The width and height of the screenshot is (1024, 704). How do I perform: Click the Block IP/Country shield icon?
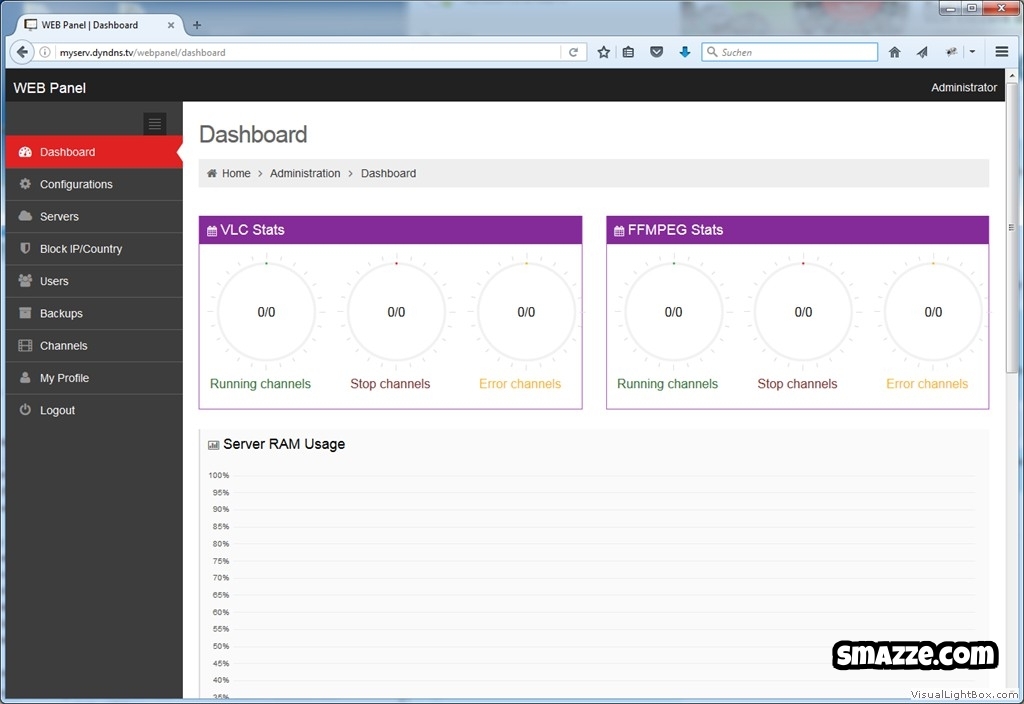[25, 248]
